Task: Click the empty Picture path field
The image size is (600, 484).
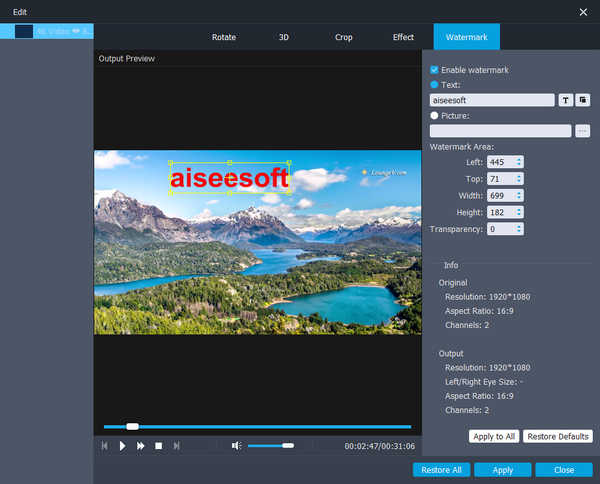Action: point(501,131)
